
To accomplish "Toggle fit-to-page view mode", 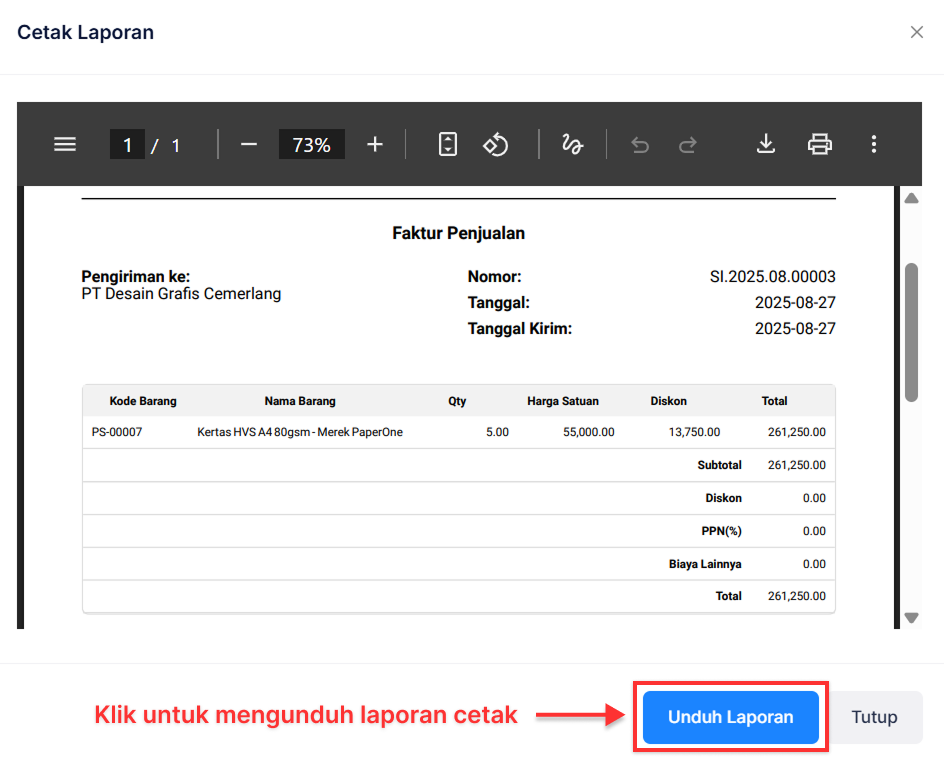I will click(x=447, y=144).
